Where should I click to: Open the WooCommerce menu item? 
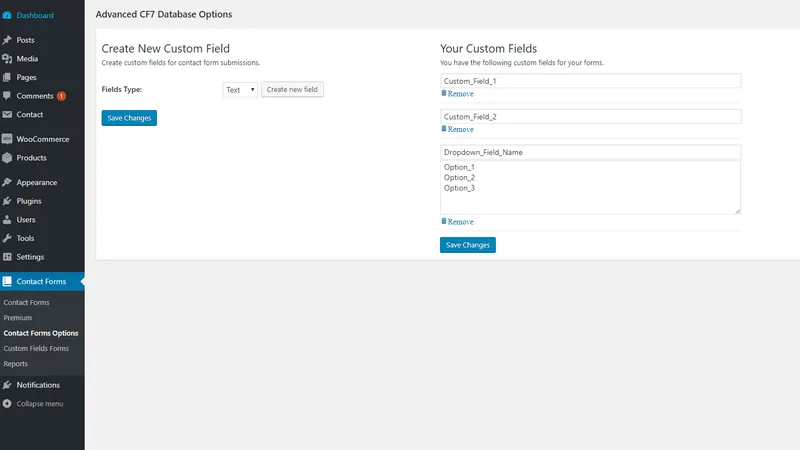coord(42,139)
